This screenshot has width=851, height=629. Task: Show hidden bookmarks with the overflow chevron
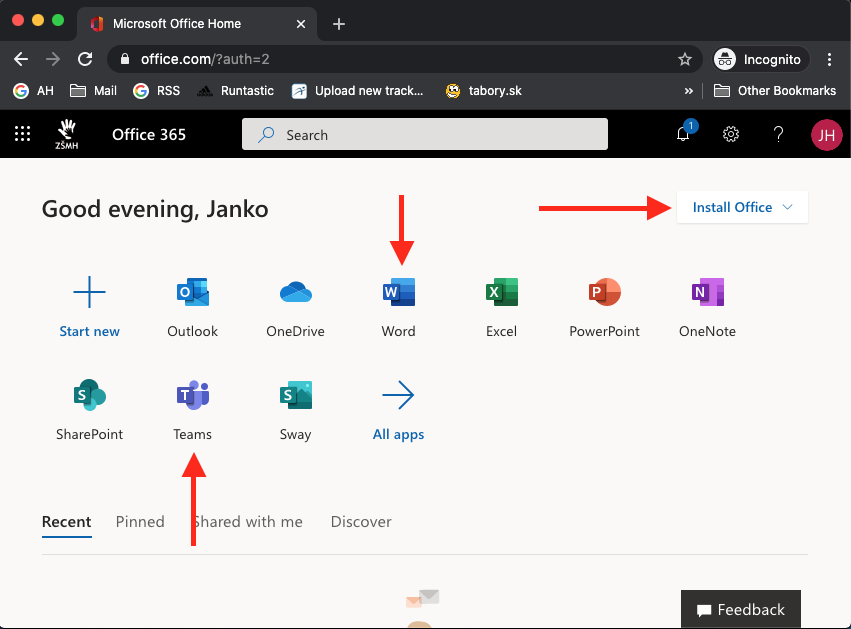(x=688, y=90)
